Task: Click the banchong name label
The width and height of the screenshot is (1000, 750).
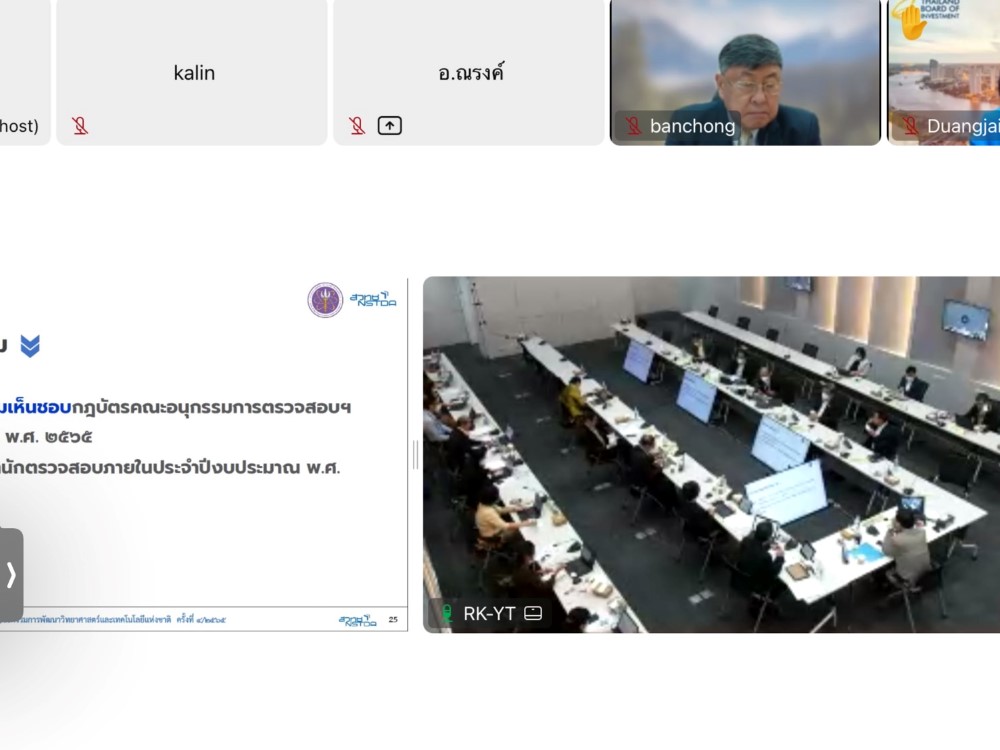Action: 692,126
